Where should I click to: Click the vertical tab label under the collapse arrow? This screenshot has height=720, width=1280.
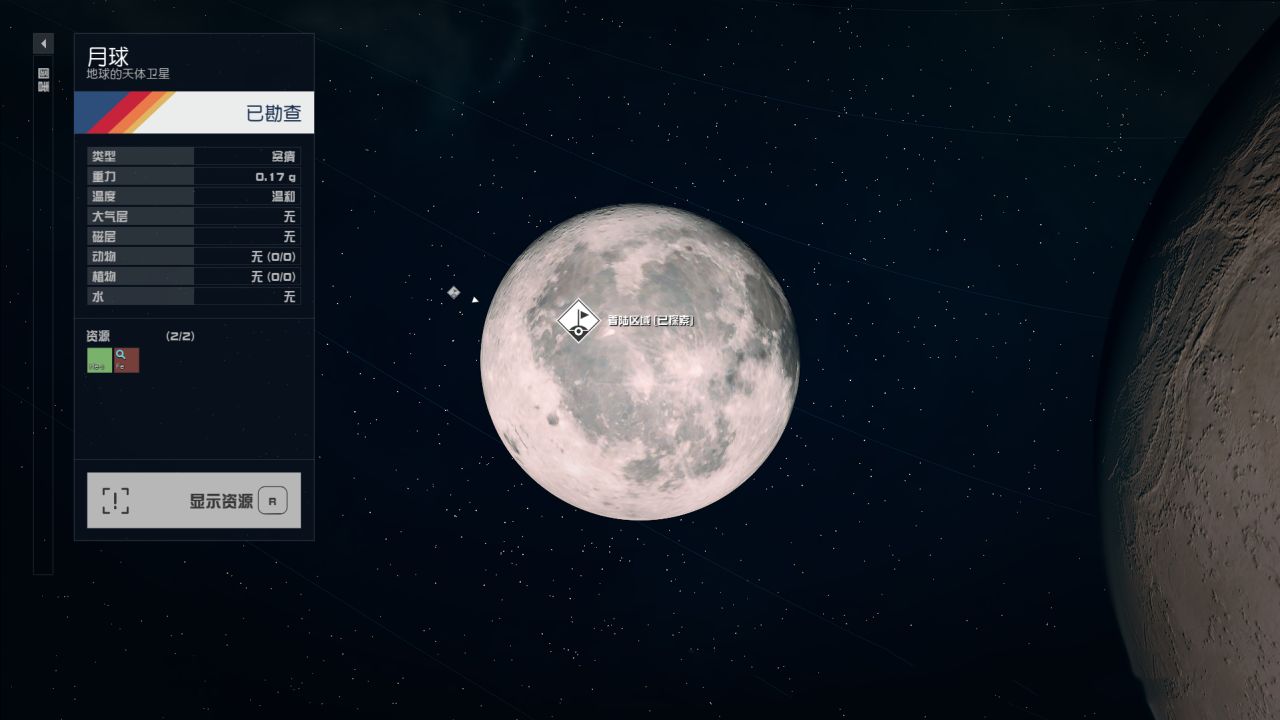pos(43,80)
